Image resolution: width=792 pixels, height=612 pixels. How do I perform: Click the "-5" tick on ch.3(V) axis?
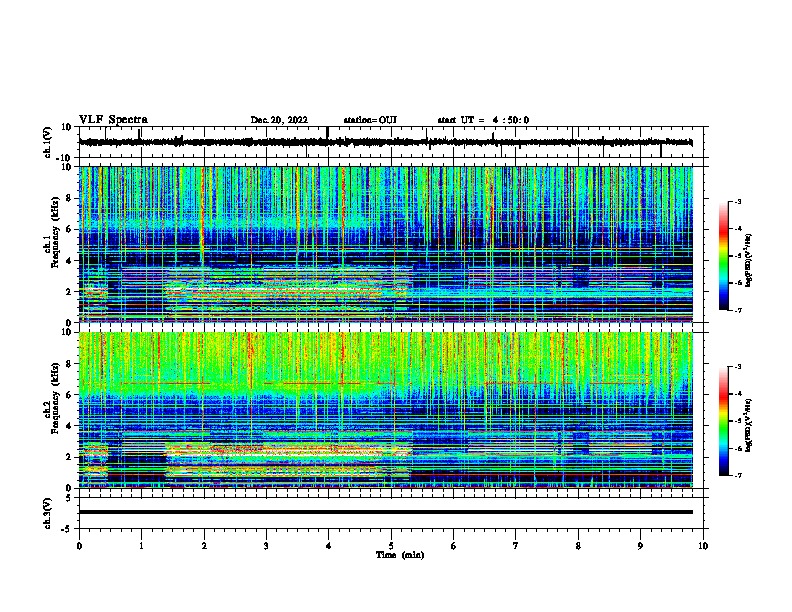[x=67, y=529]
